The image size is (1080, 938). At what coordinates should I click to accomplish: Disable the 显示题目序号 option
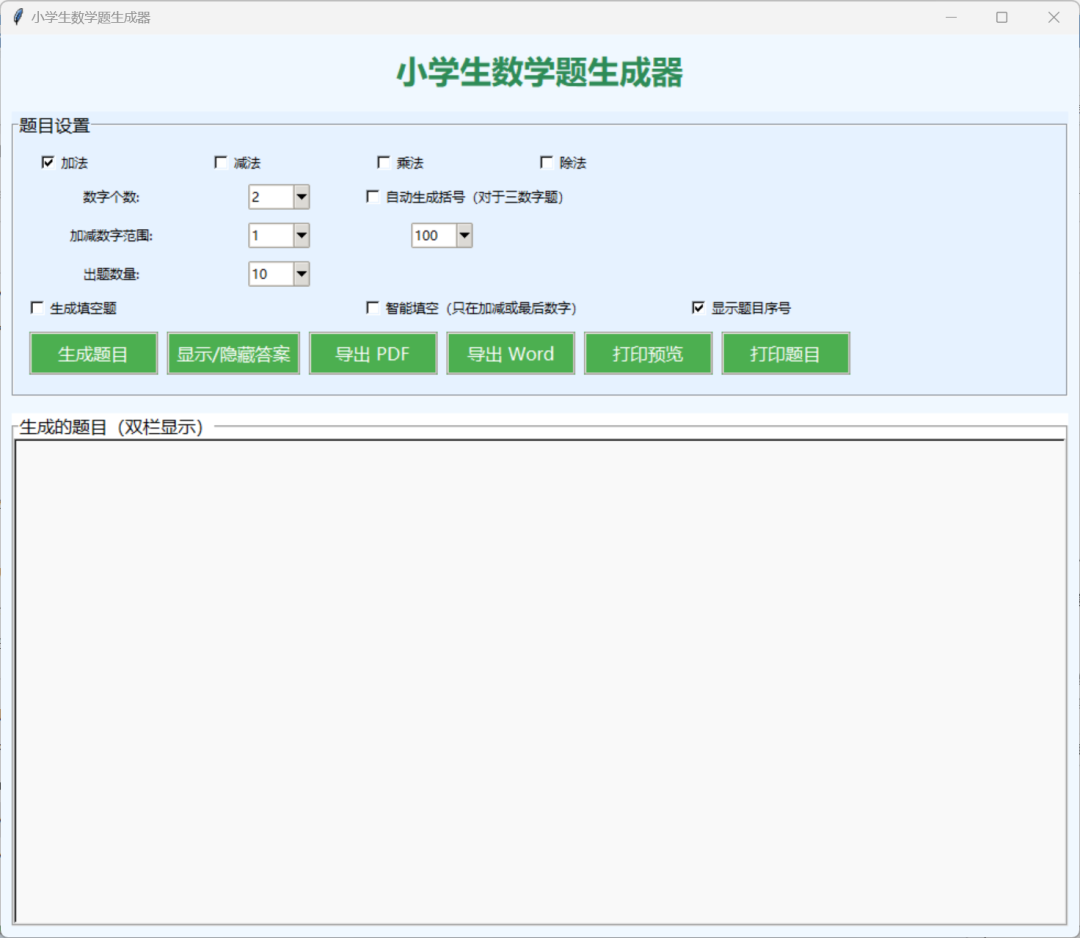click(x=698, y=307)
